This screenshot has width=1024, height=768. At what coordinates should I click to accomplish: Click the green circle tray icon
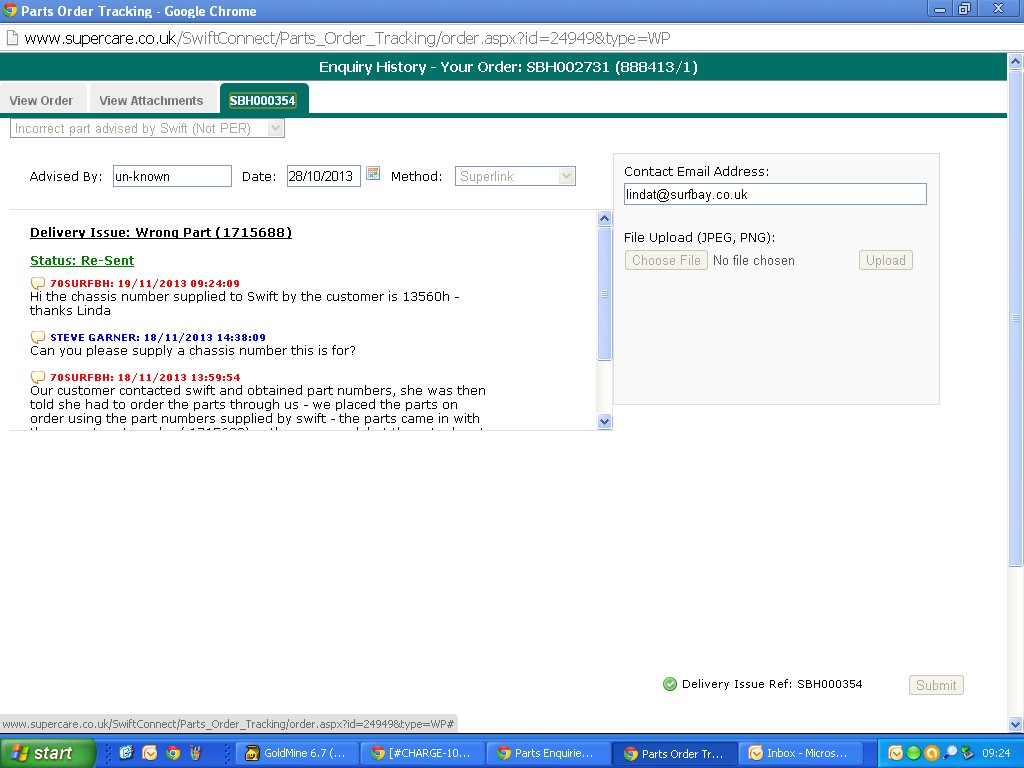point(914,753)
